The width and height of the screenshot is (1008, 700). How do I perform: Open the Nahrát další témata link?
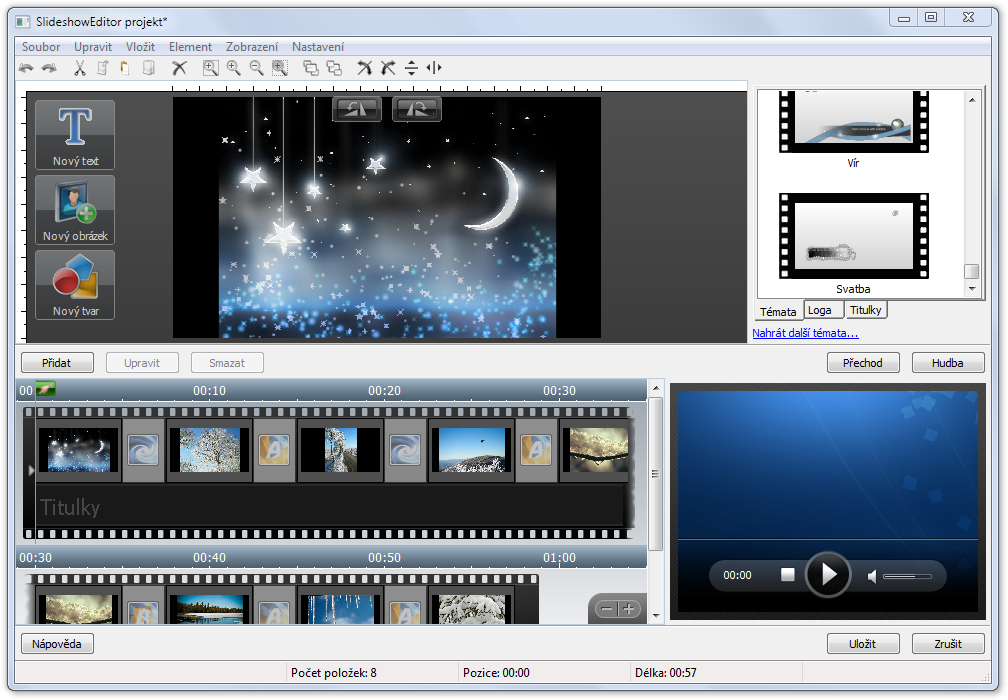[x=805, y=333]
